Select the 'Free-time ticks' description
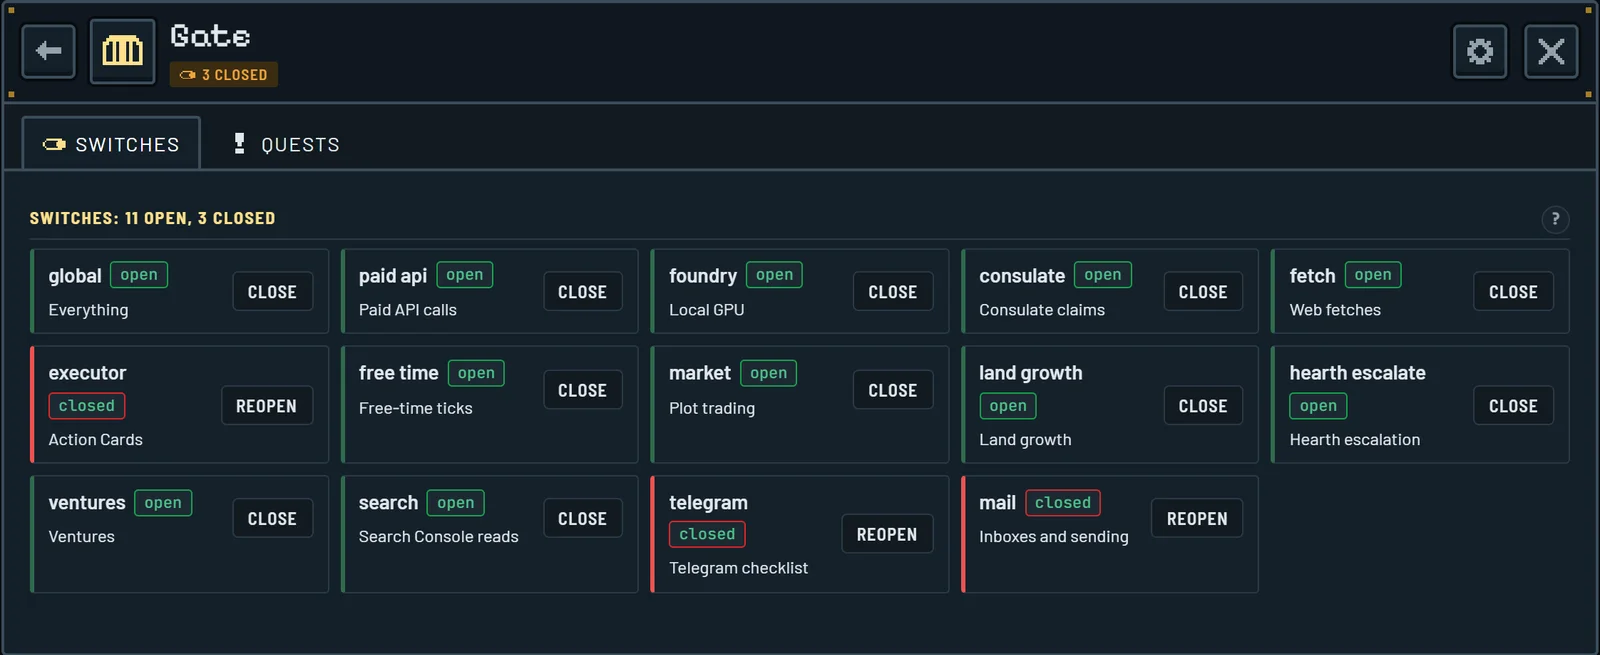 coord(416,408)
